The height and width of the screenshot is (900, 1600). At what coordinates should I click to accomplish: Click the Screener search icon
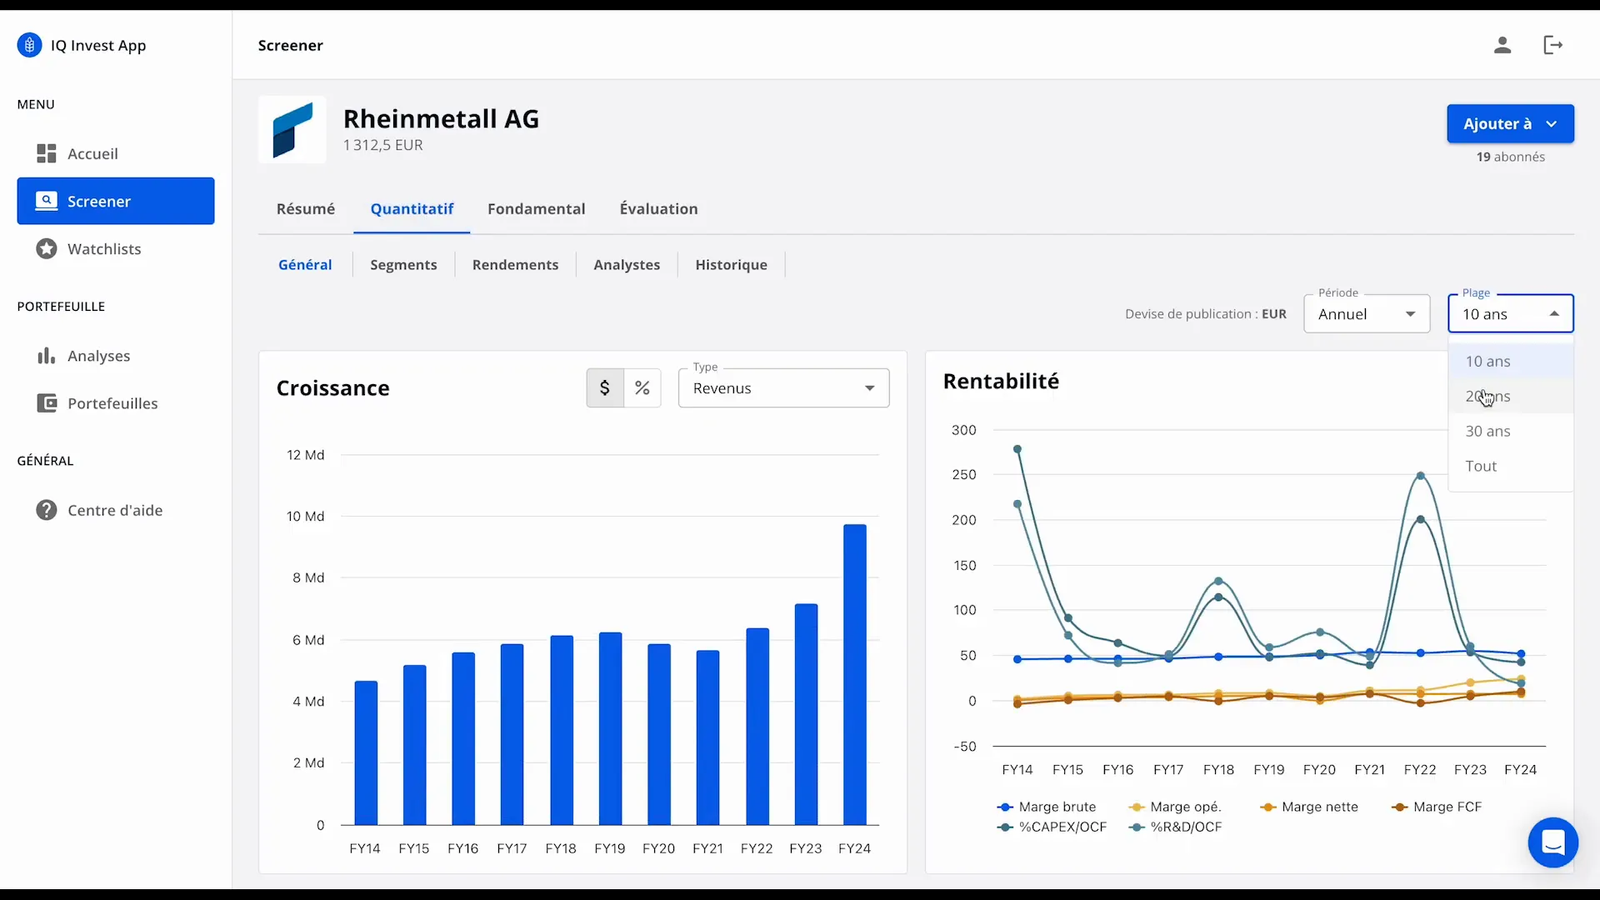46,201
